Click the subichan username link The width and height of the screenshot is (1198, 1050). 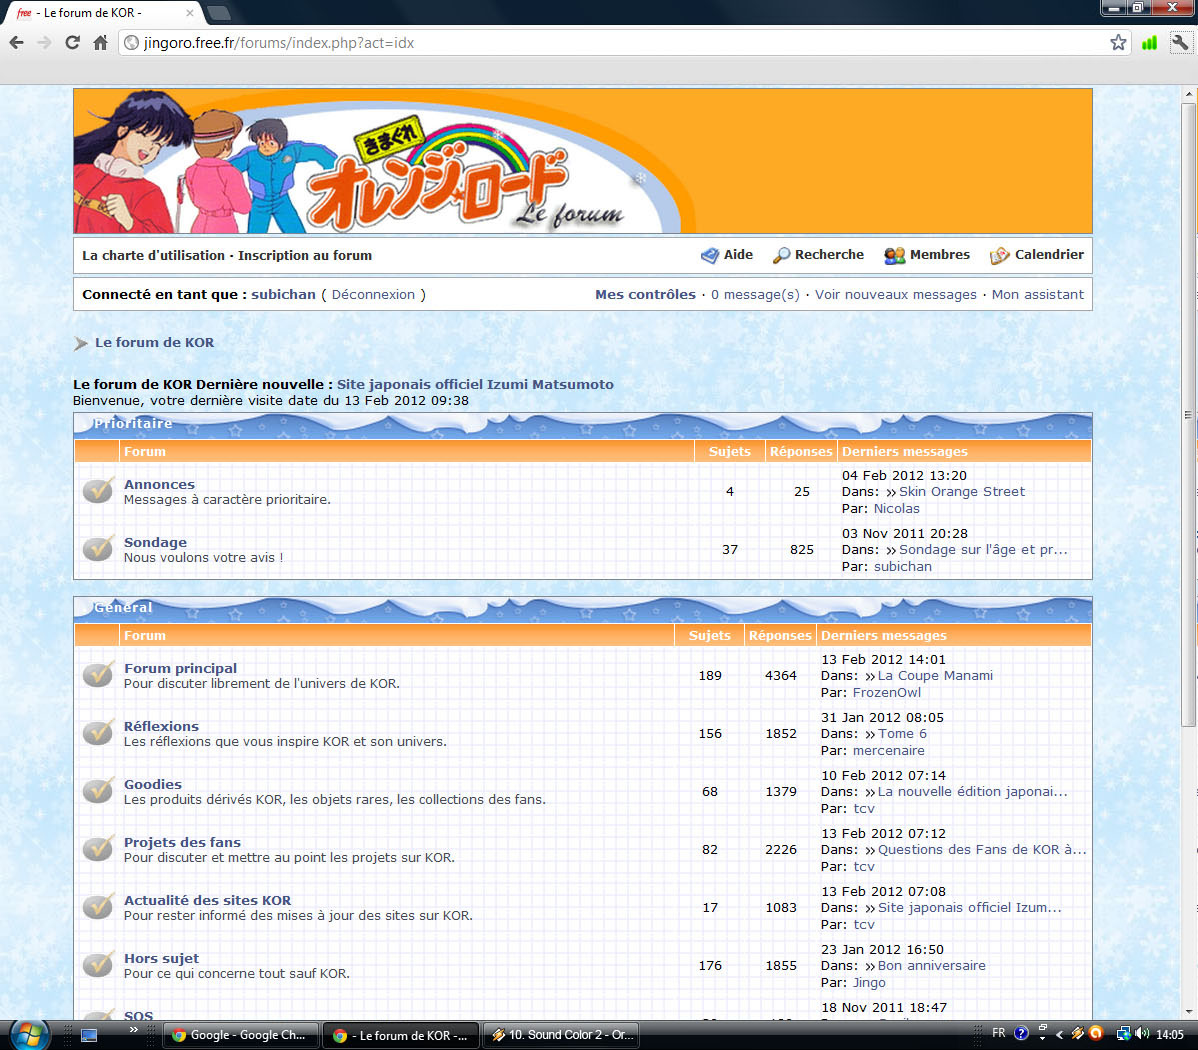[283, 294]
